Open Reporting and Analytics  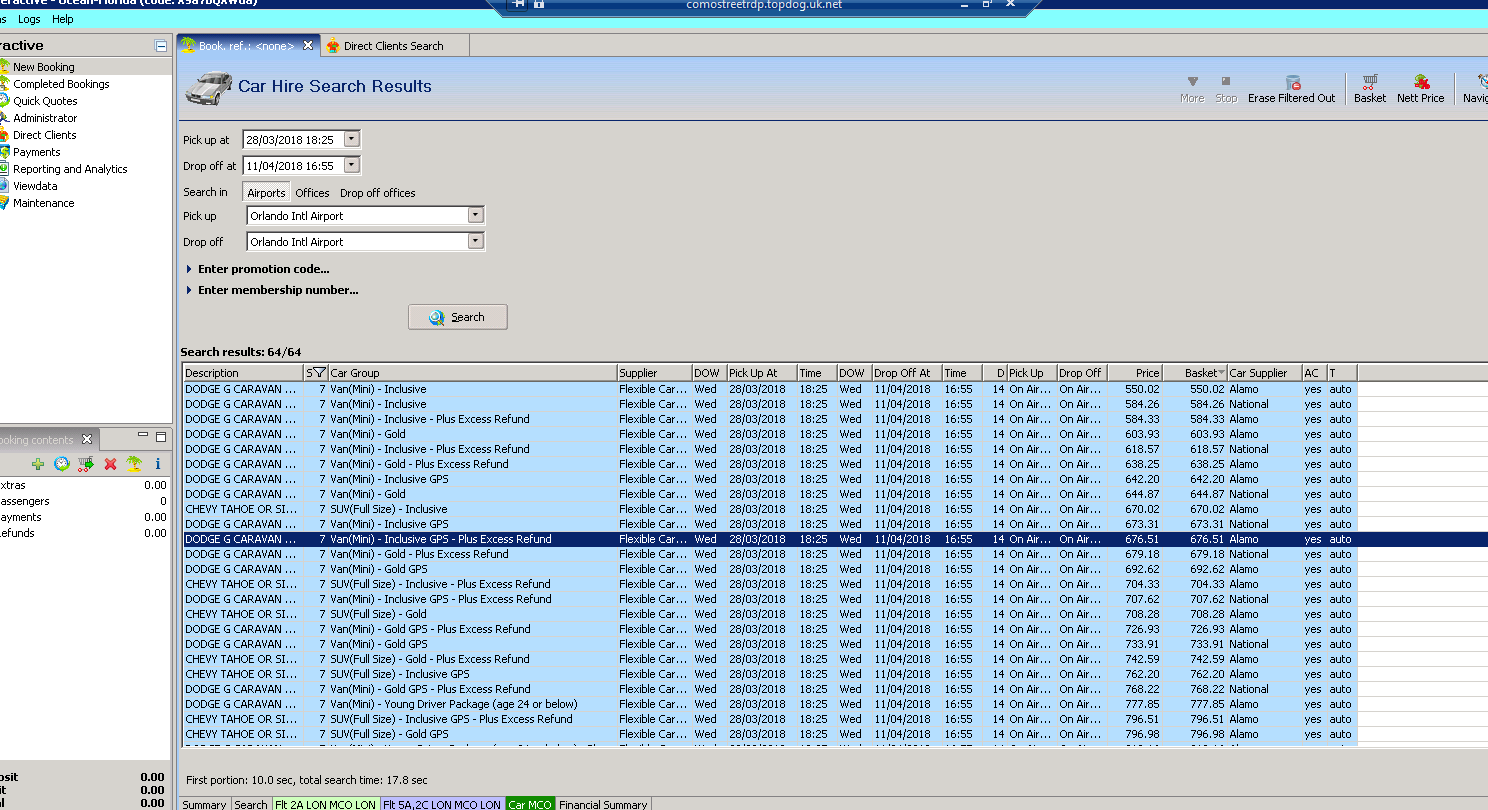click(x=70, y=169)
